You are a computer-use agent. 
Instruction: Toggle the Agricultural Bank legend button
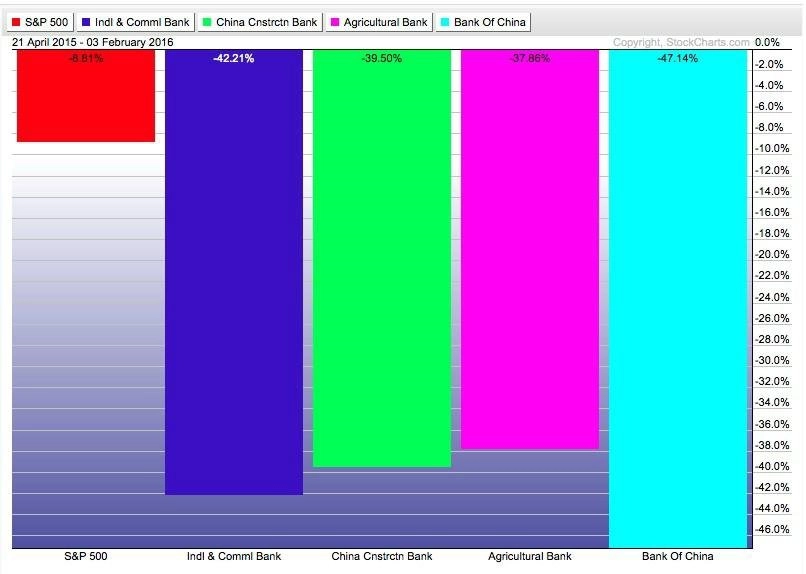[379, 22]
